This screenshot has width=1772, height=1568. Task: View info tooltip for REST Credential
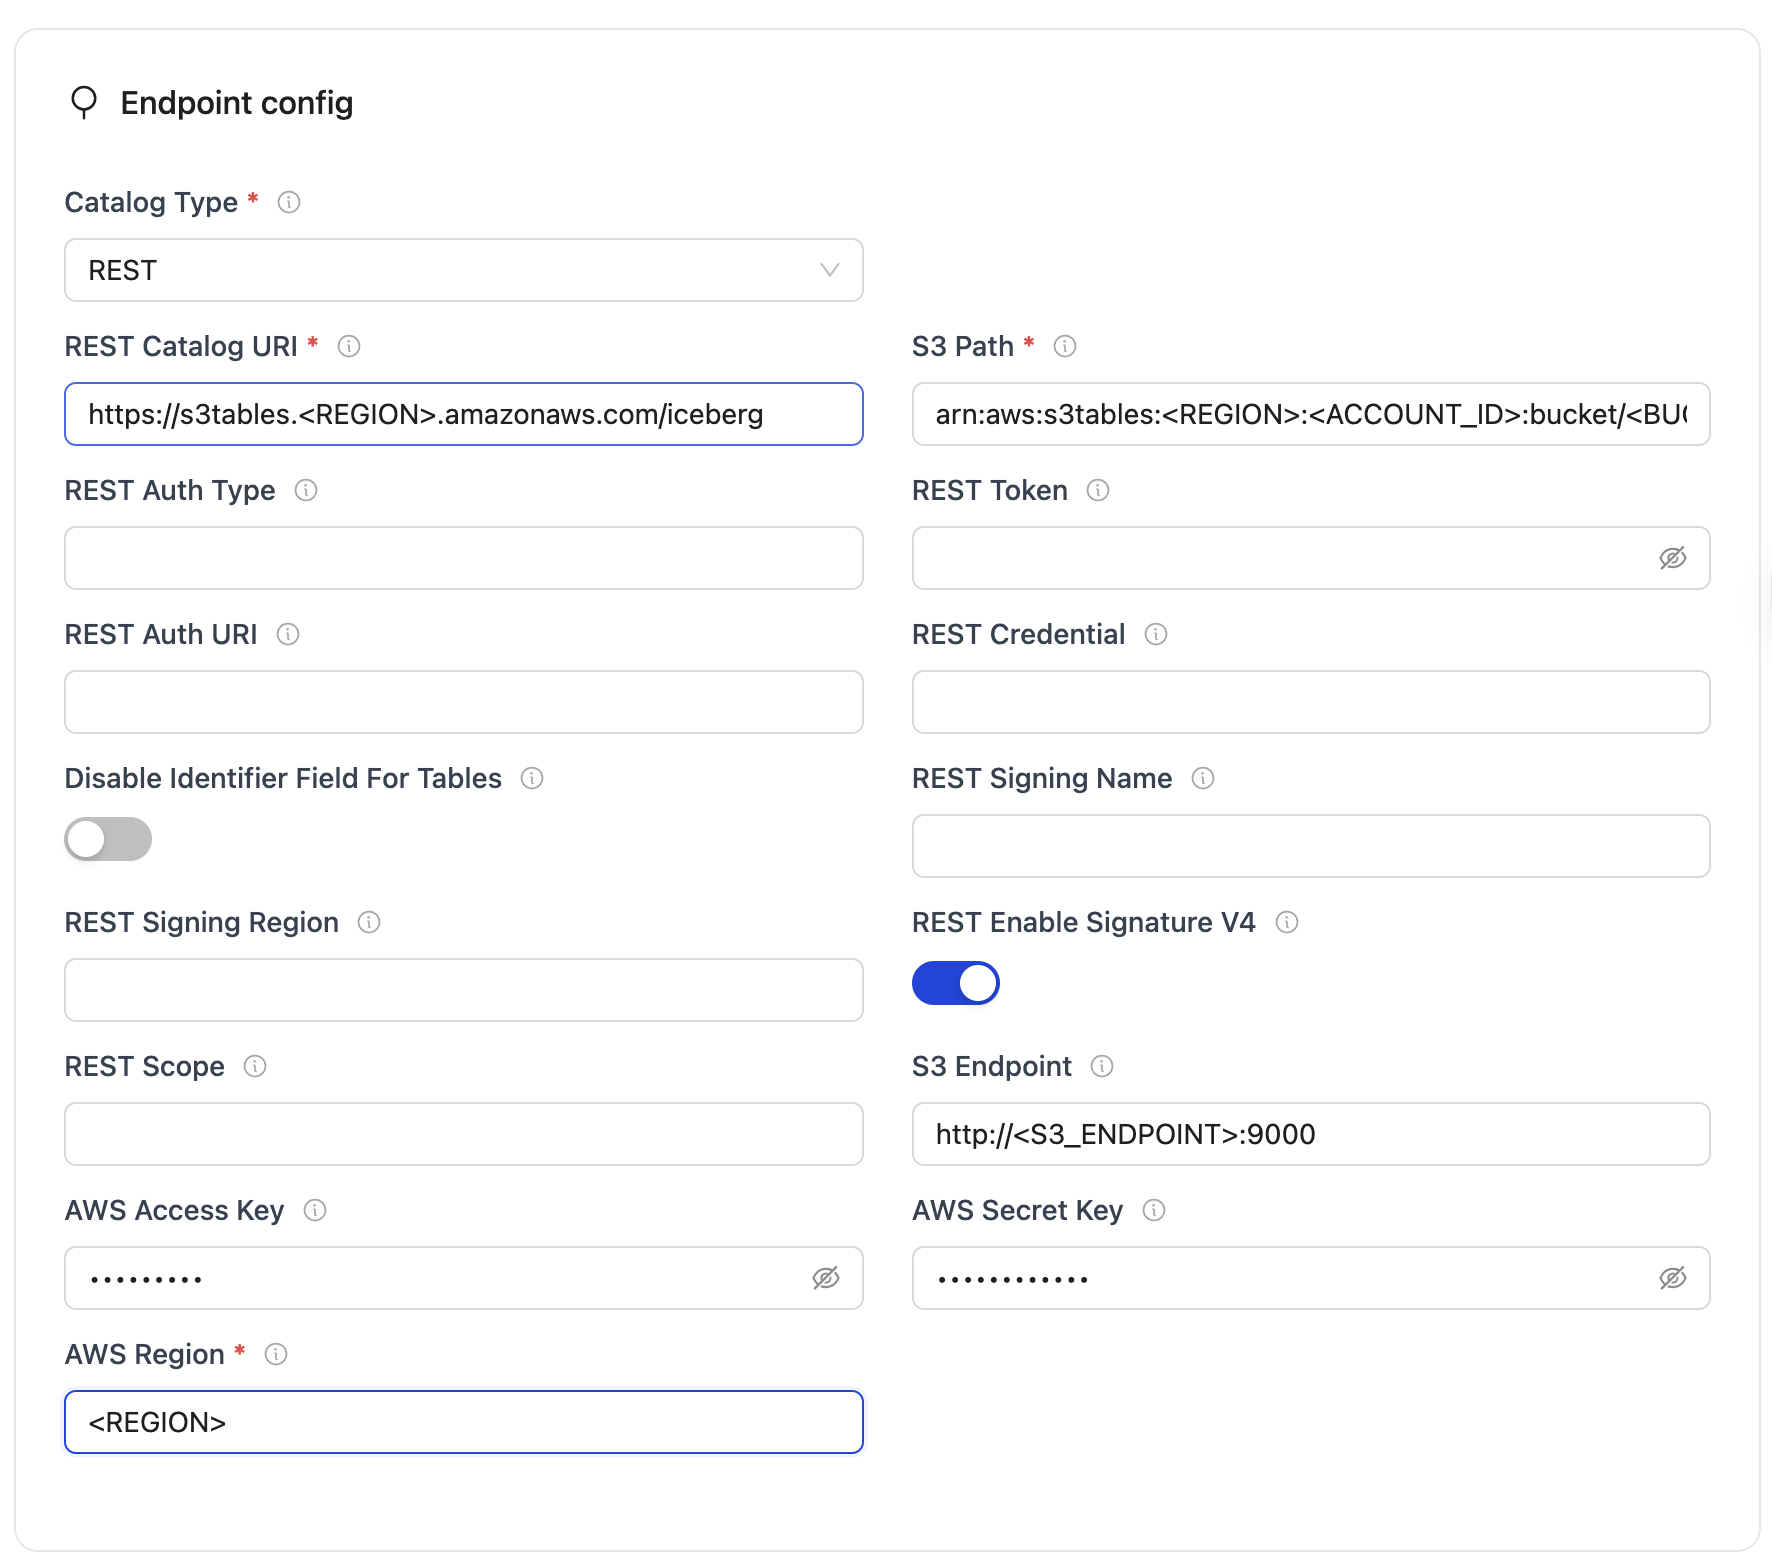coord(1156,634)
